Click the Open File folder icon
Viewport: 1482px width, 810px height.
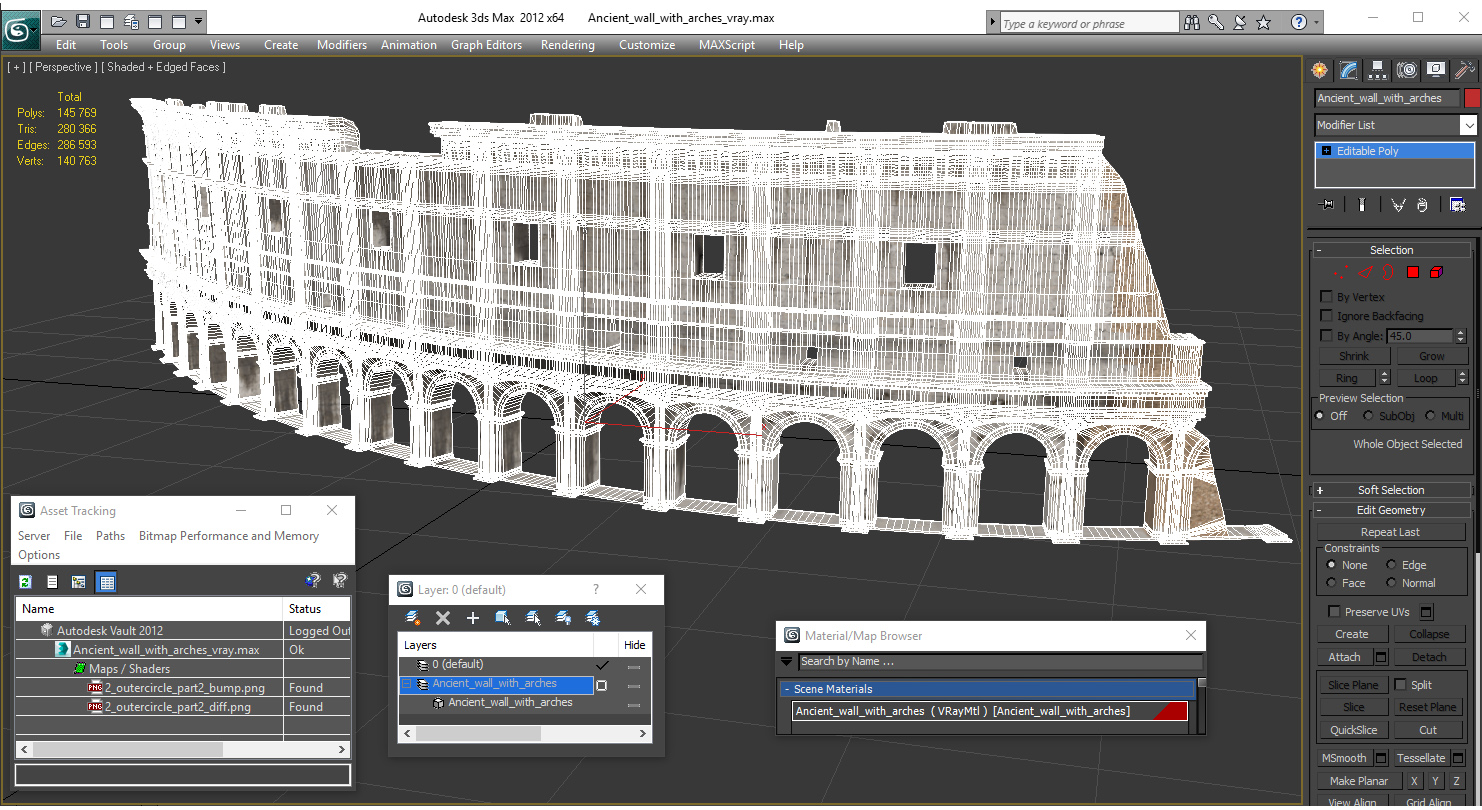click(x=59, y=21)
